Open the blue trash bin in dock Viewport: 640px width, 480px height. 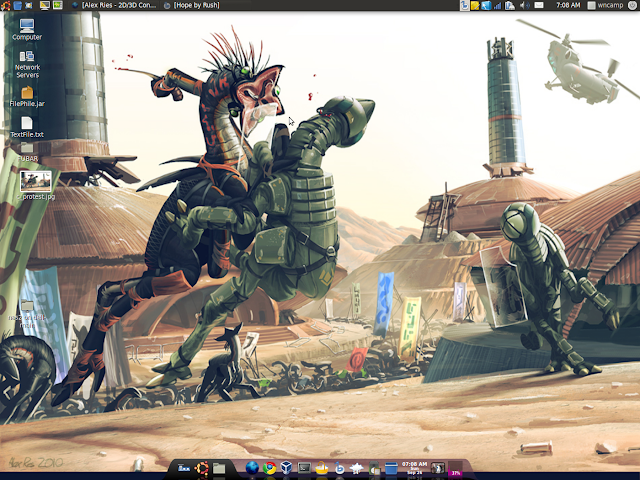pyautogui.click(x=391, y=468)
